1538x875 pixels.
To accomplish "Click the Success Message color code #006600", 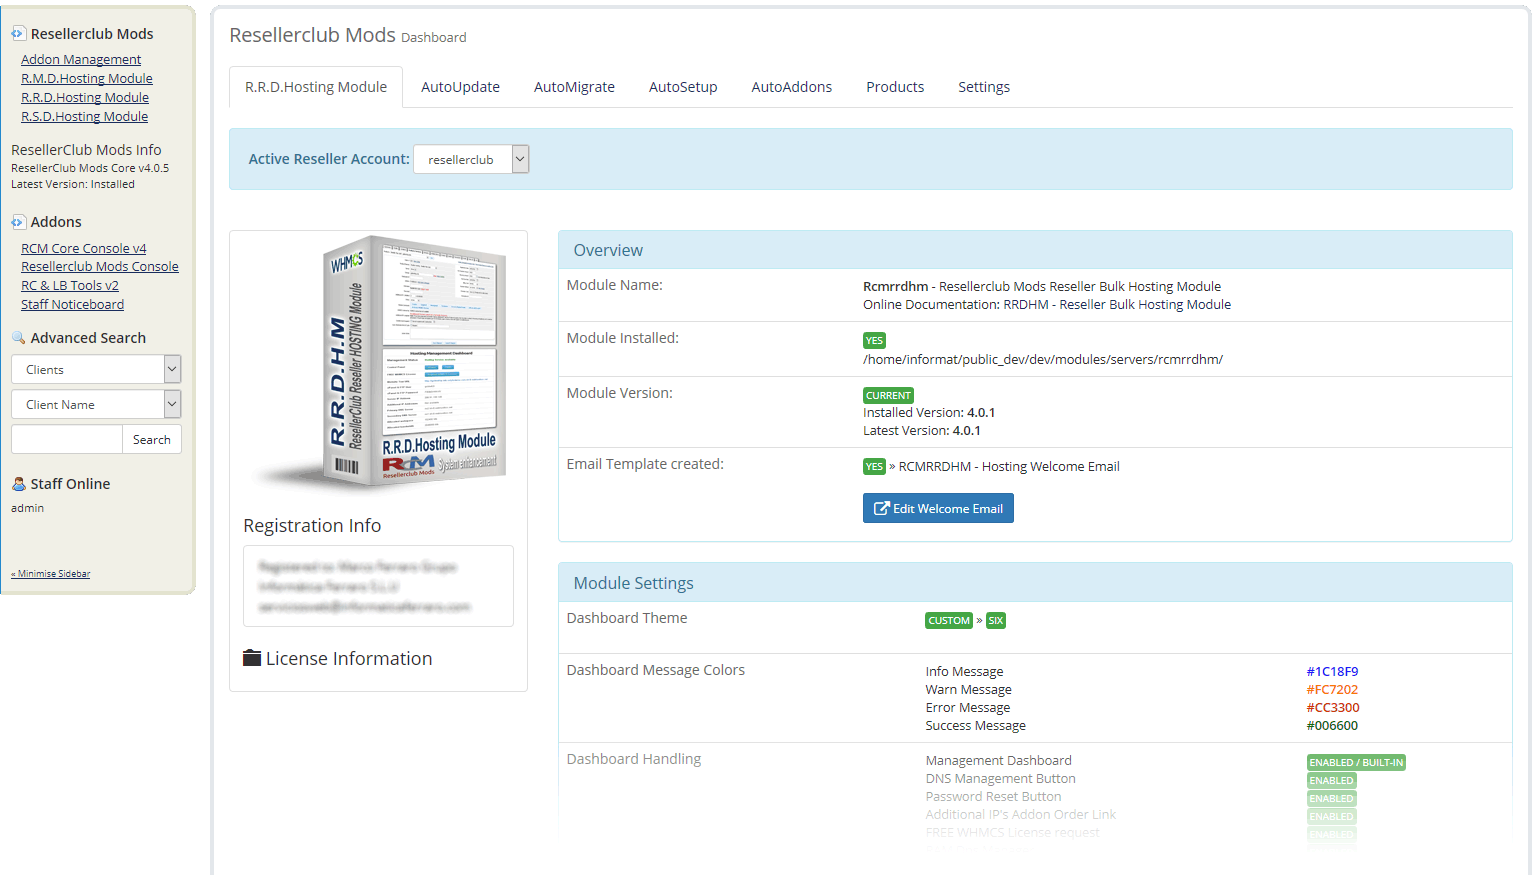I will click(1332, 726).
